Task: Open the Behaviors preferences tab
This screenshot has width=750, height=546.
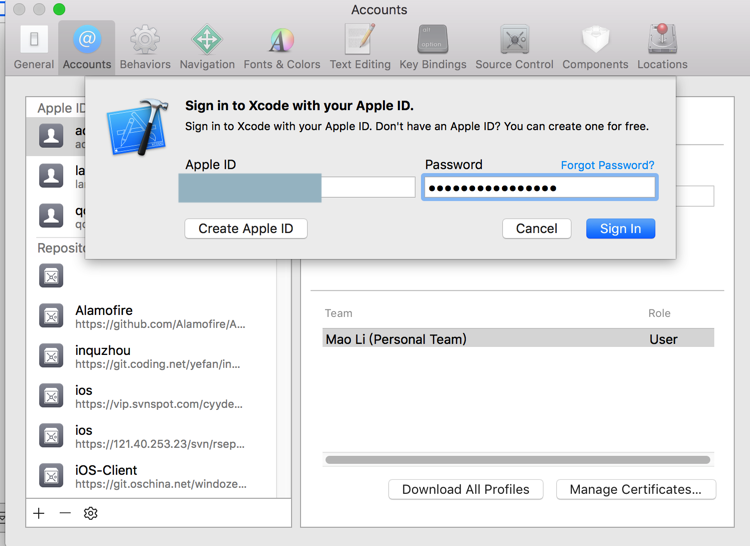Action: pos(145,48)
